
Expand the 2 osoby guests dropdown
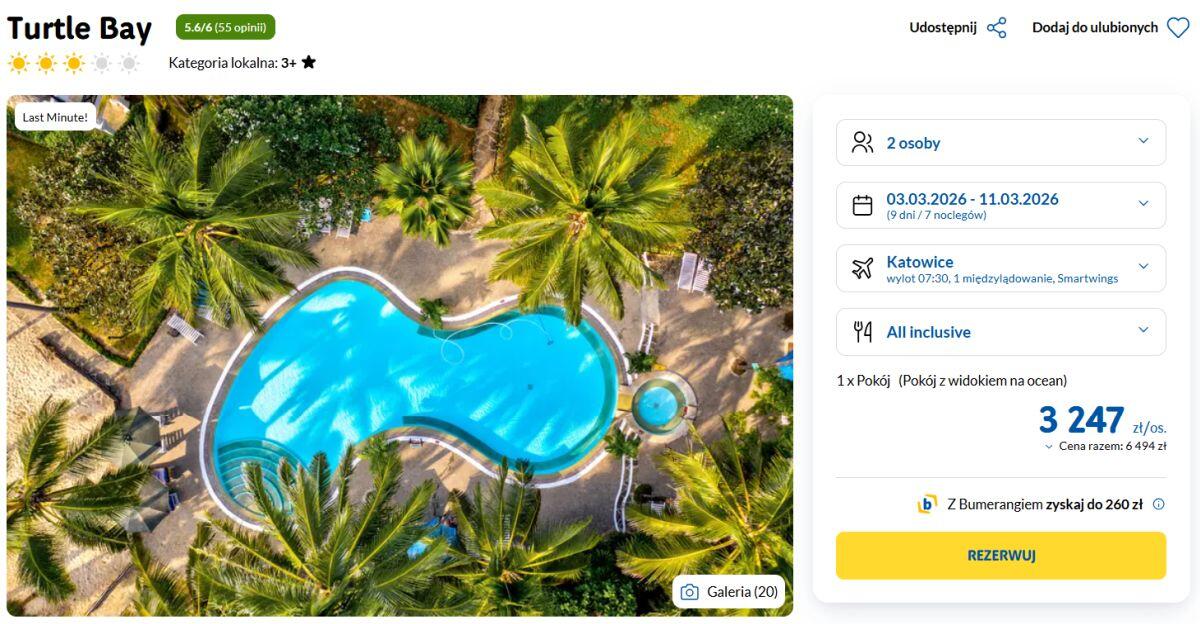1143,142
